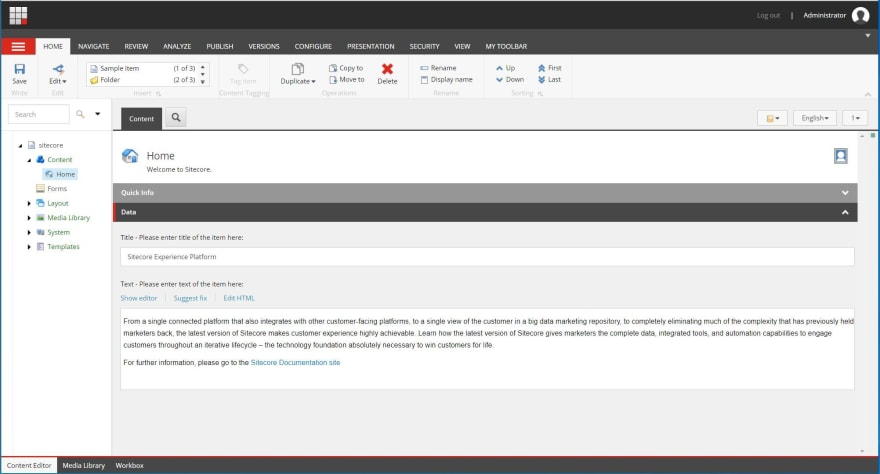The height and width of the screenshot is (474, 880).
Task: Click the Log out link
Action: point(768,15)
